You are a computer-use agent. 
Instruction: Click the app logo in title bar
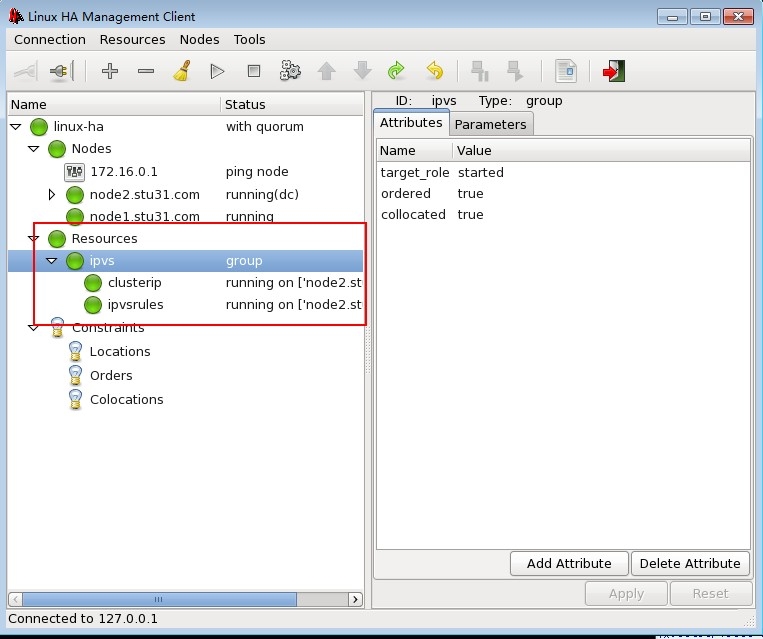[x=16, y=16]
